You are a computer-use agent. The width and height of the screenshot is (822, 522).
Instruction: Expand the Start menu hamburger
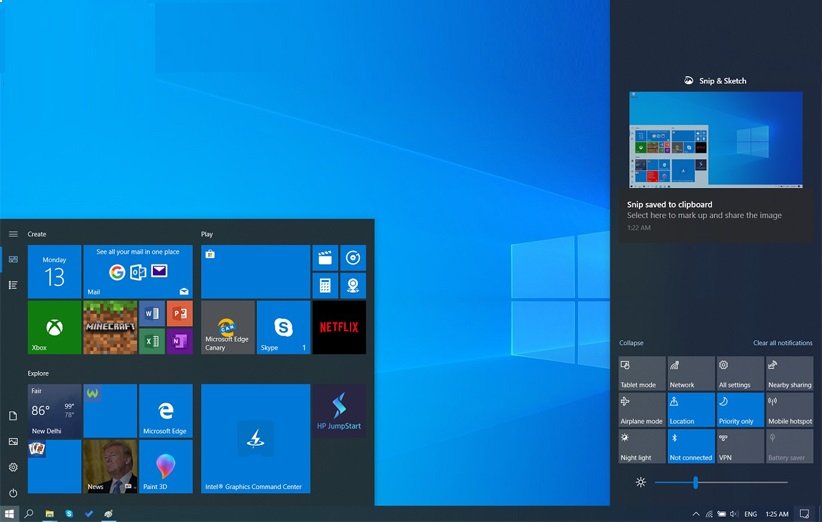tap(13, 234)
